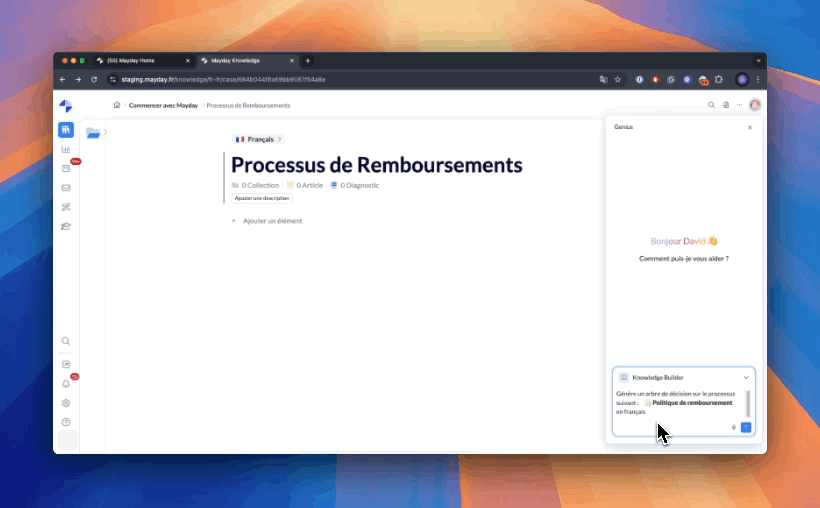Click the home icon in breadcrumb
This screenshot has height=508, width=820.
tap(117, 105)
